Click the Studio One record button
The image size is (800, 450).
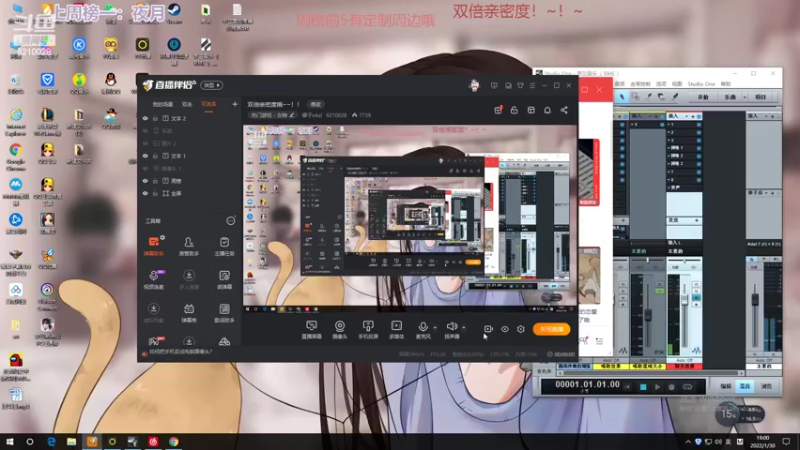[x=671, y=387]
